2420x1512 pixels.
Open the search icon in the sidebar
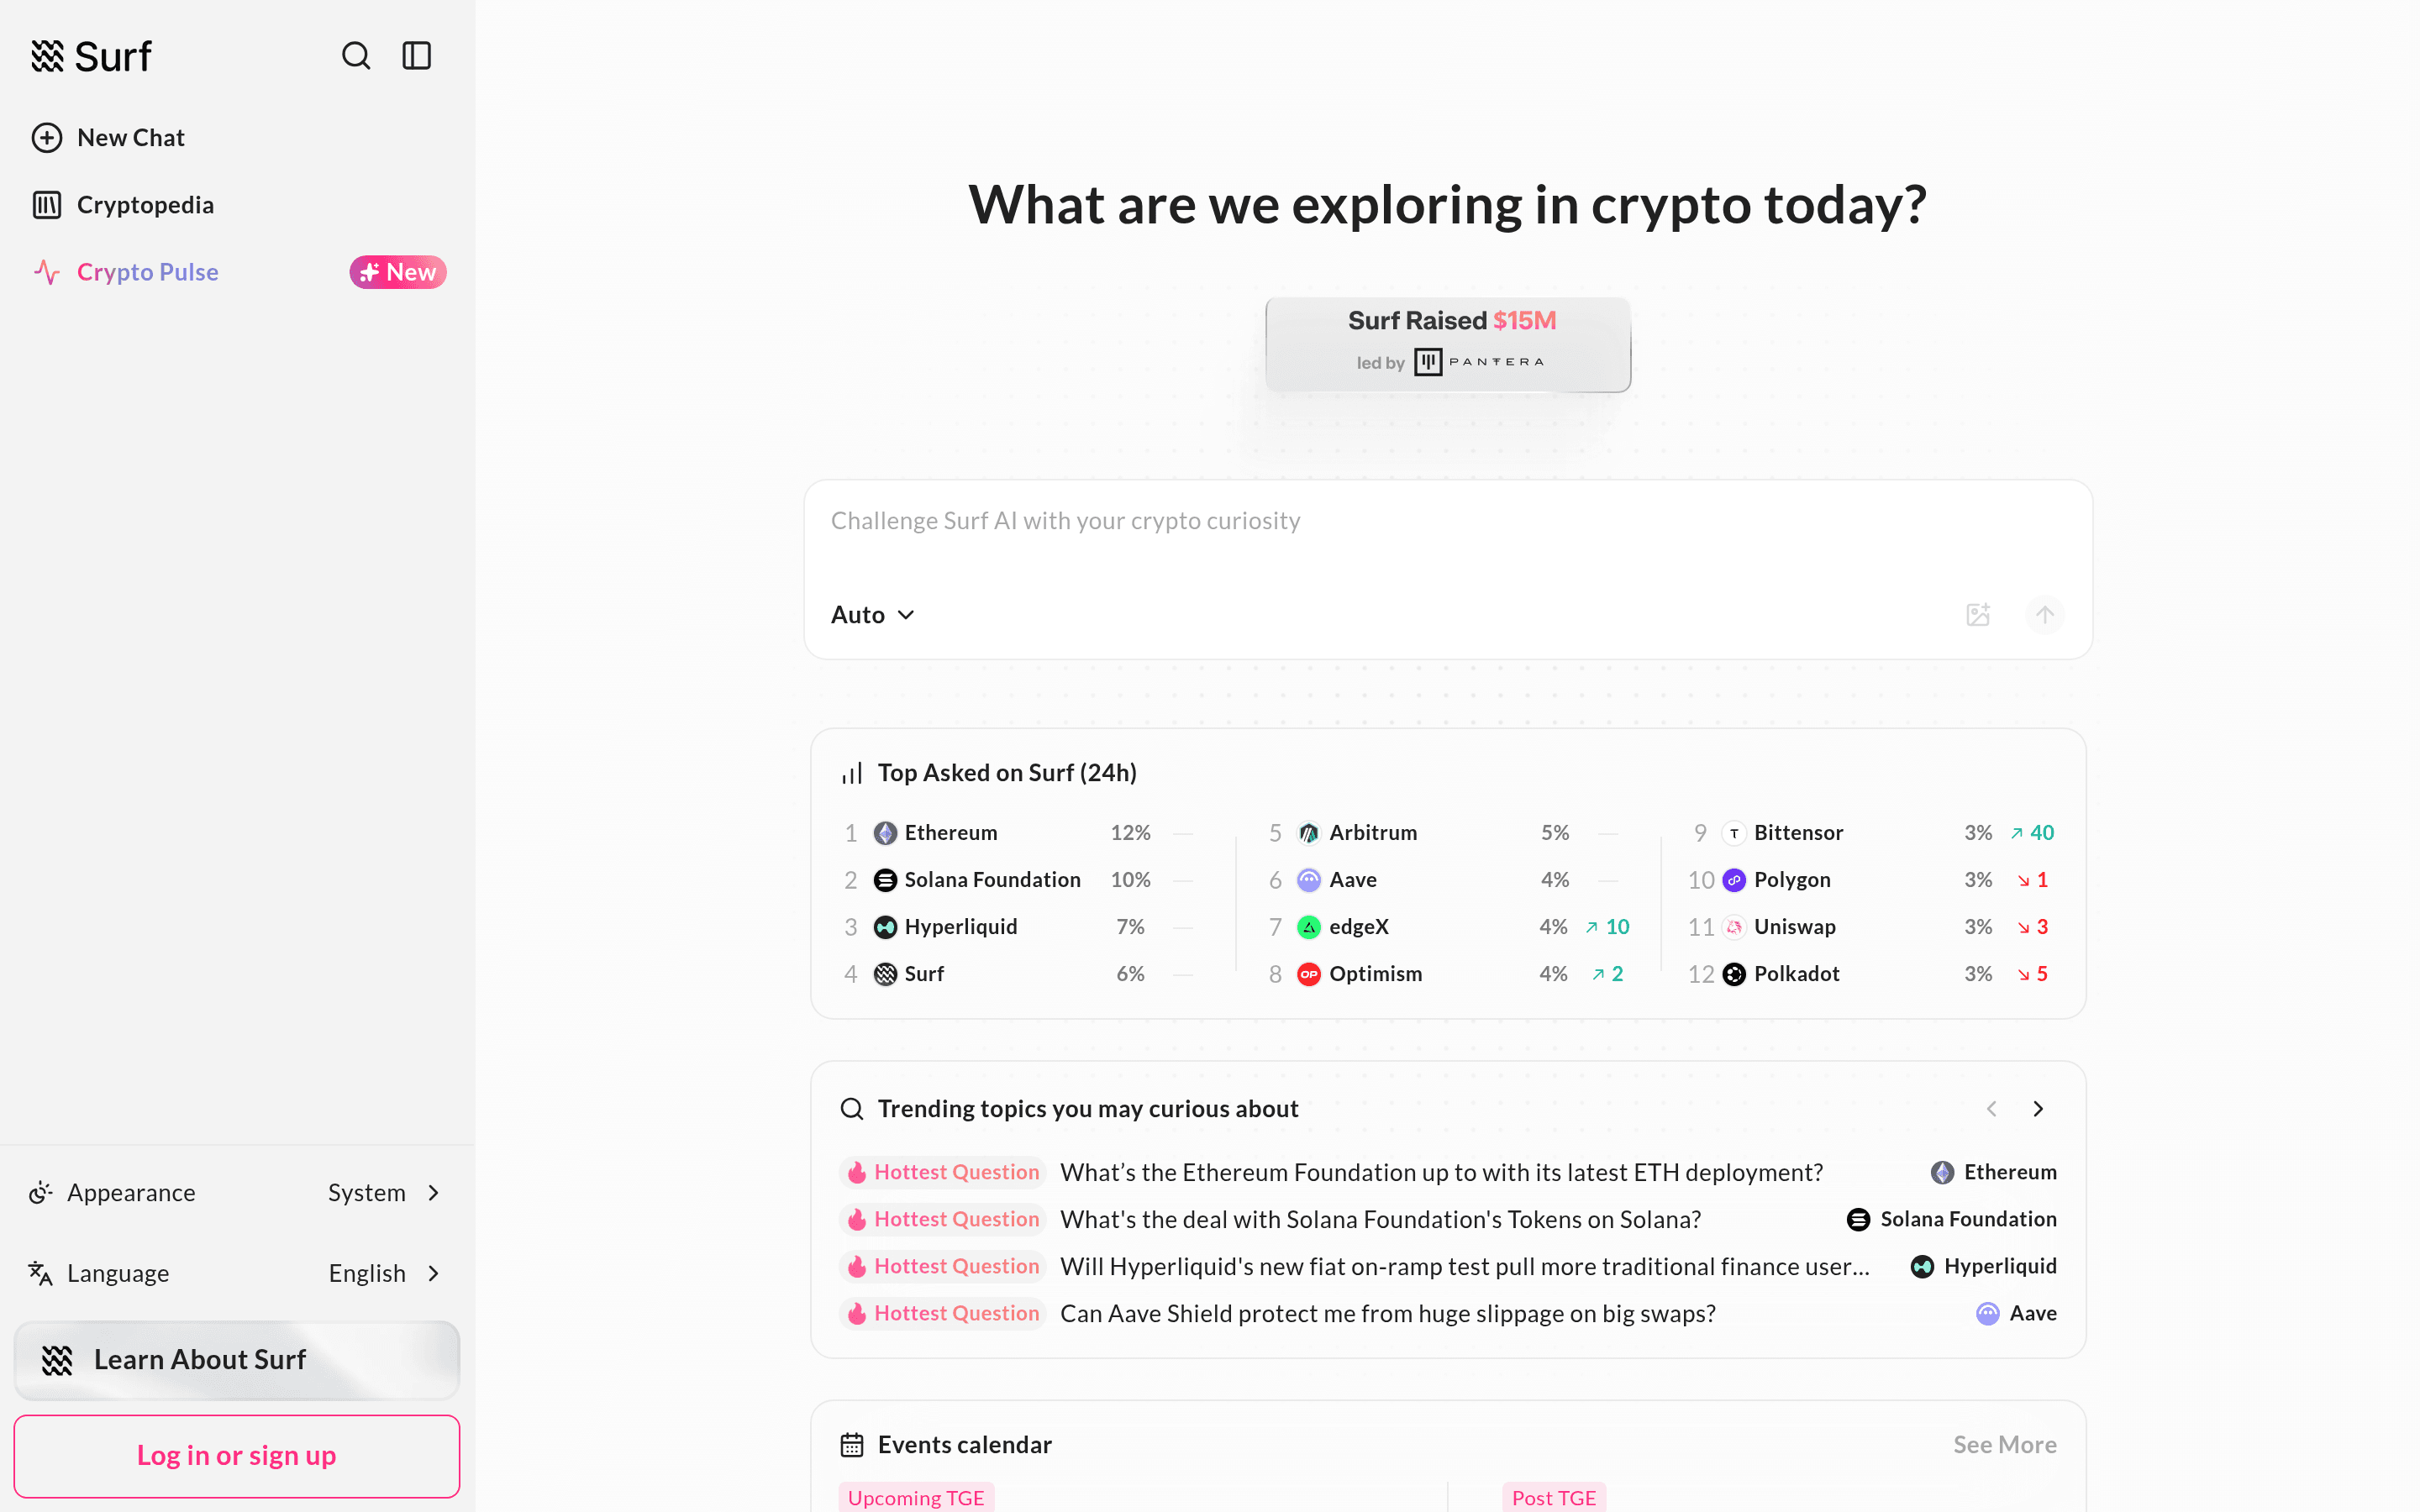click(x=356, y=56)
